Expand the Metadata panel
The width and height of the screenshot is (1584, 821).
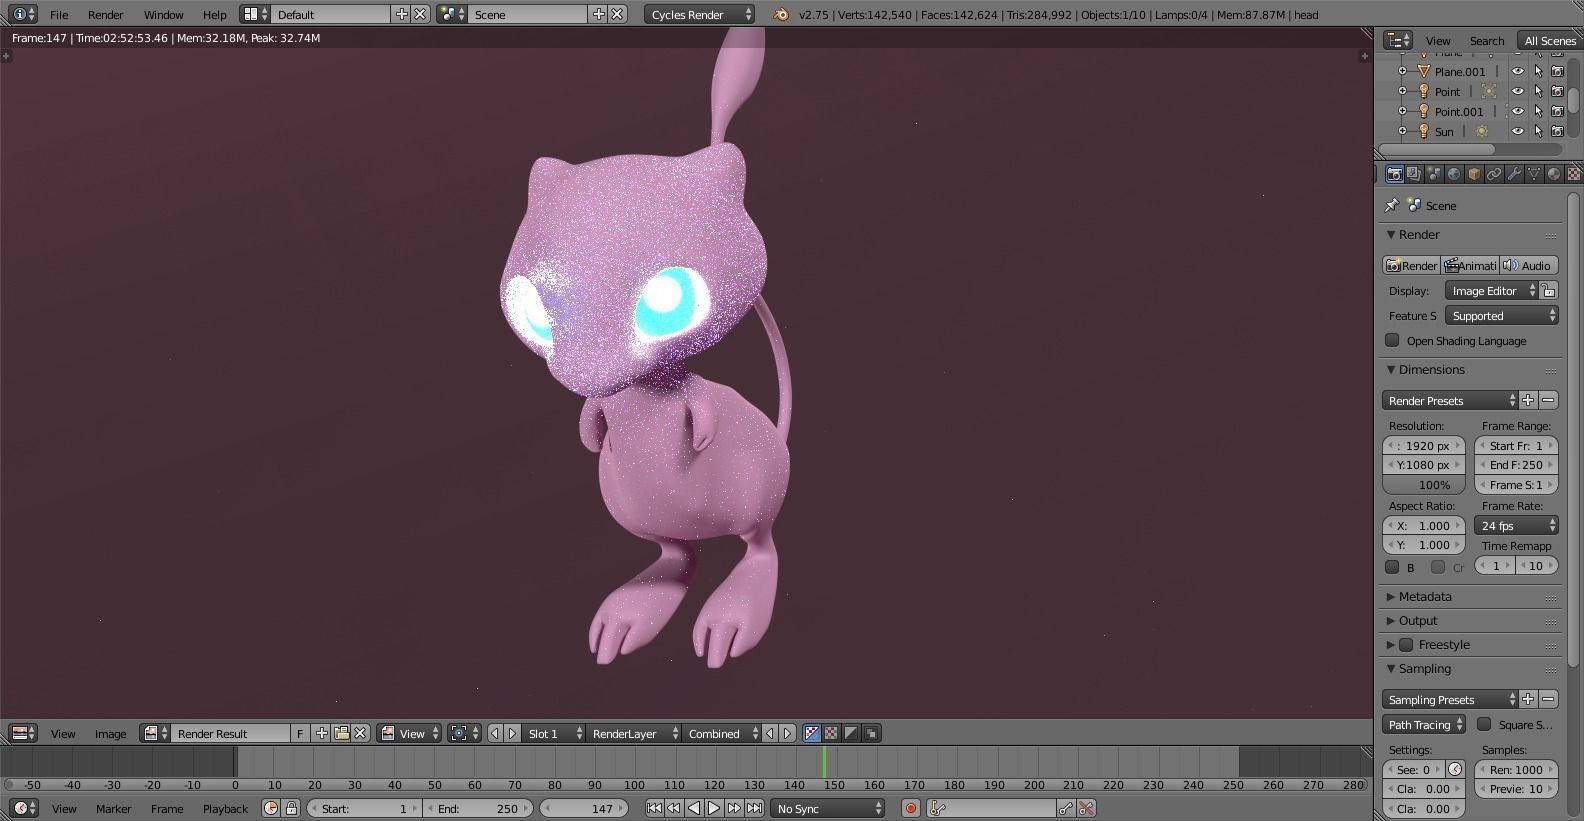point(1424,596)
